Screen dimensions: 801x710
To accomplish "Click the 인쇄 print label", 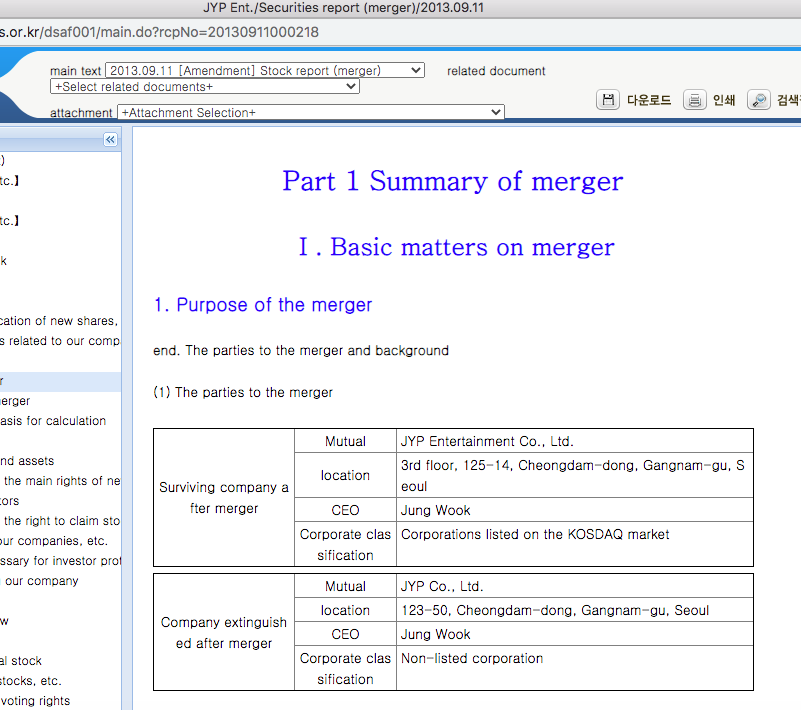I will [724, 100].
